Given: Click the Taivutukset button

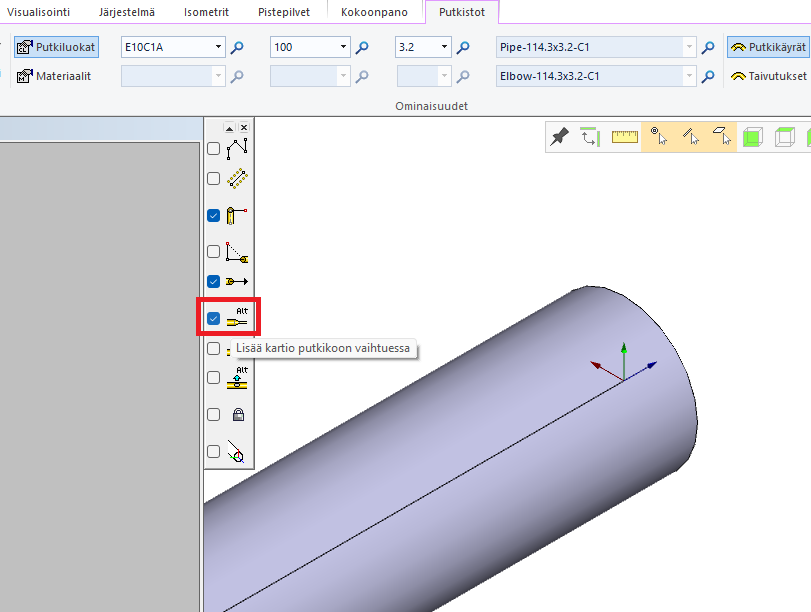Looking at the screenshot, I should [768, 76].
